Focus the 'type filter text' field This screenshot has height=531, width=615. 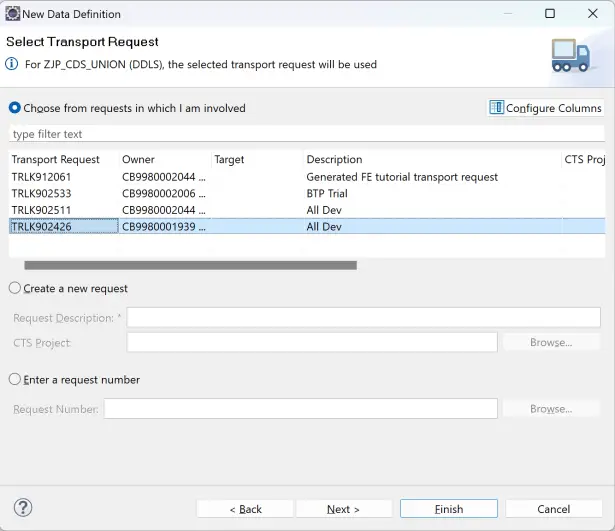306,134
